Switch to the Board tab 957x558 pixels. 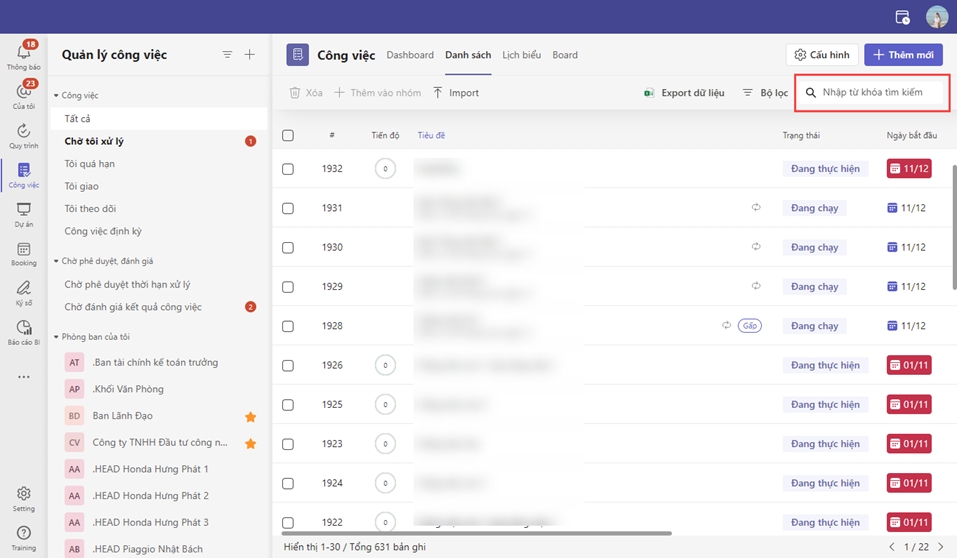point(565,55)
